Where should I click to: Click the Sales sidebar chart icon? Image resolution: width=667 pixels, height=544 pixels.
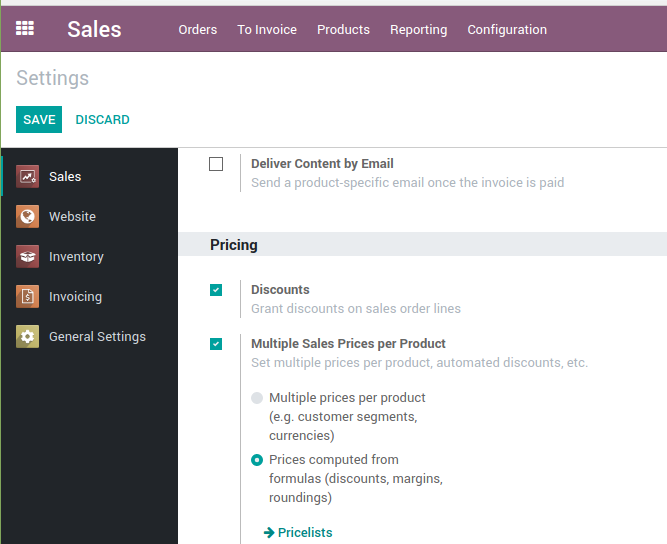[x=28, y=177]
